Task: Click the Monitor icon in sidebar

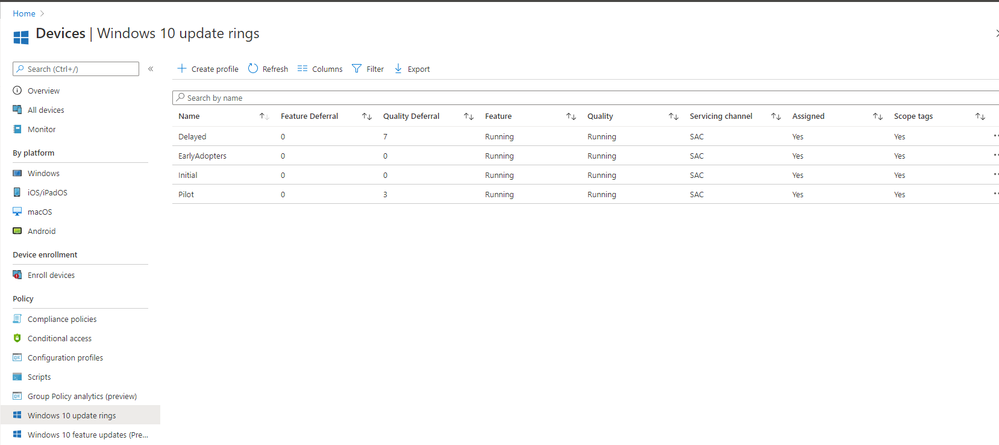Action: click(x=18, y=129)
